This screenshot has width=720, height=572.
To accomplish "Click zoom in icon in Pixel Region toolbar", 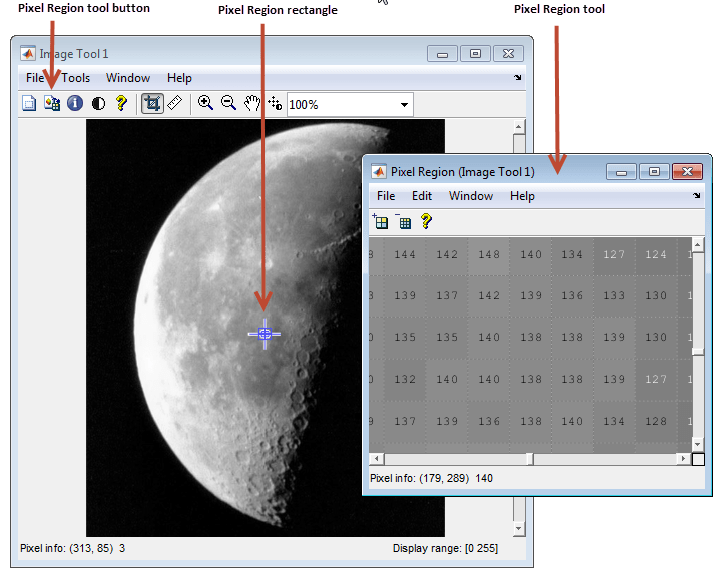I will coord(381,222).
